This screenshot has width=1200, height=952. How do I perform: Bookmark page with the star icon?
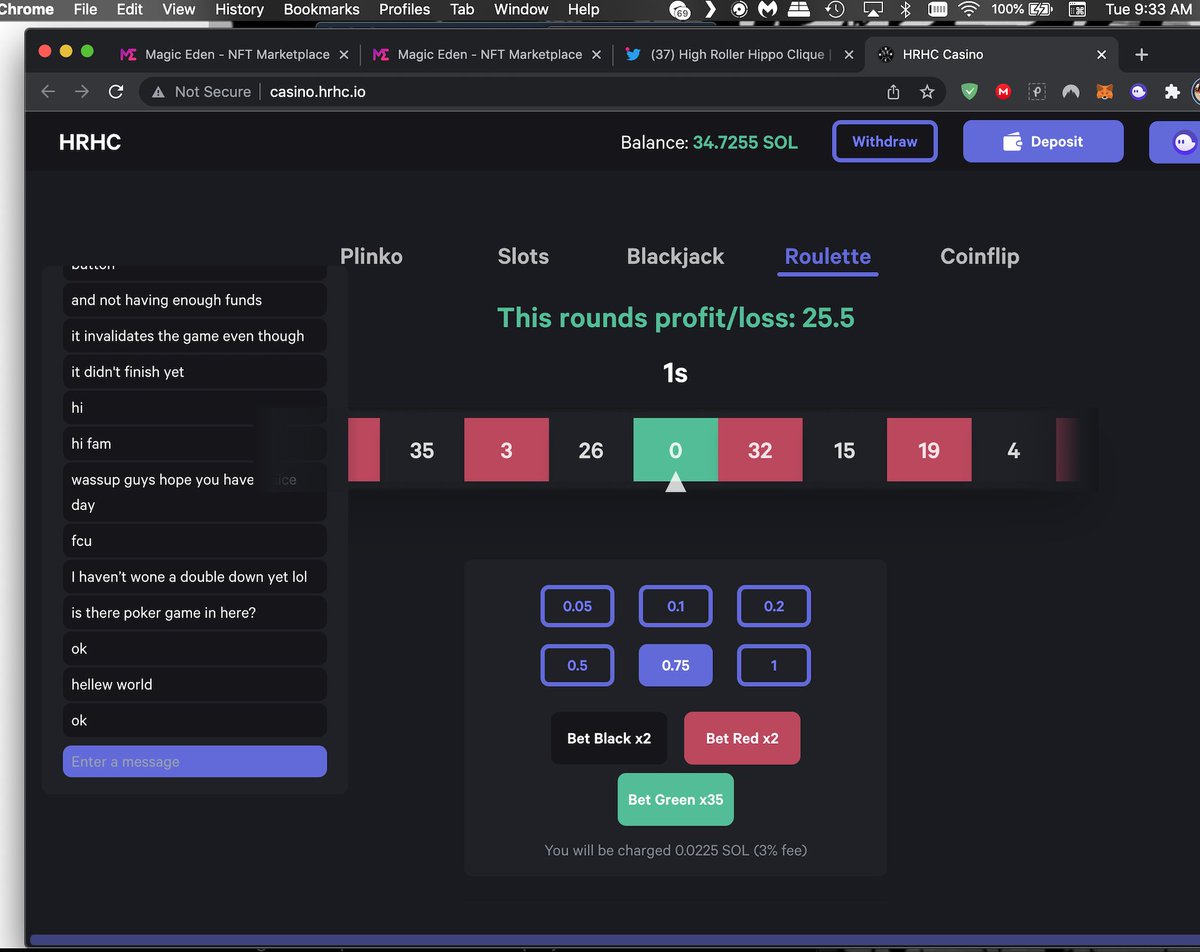(x=927, y=91)
